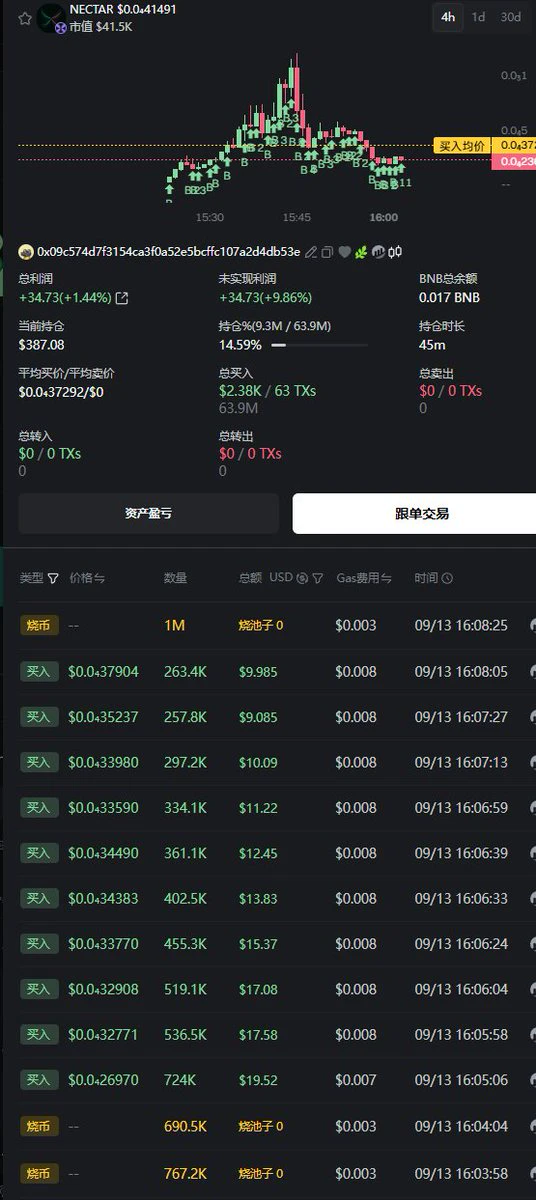Click 总转入 value $0 / 0 TXs

tap(50, 454)
